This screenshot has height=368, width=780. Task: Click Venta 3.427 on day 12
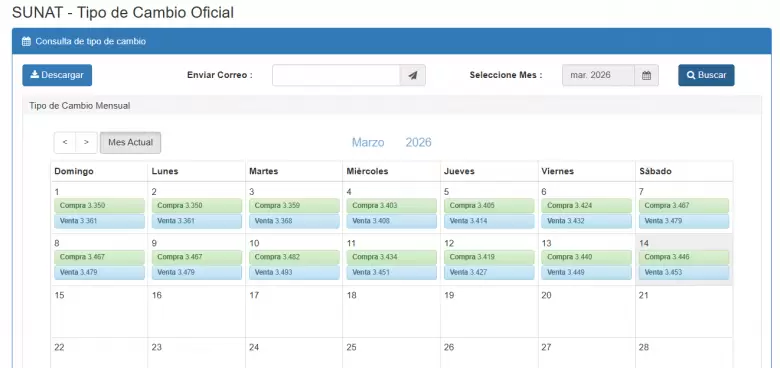coord(489,273)
